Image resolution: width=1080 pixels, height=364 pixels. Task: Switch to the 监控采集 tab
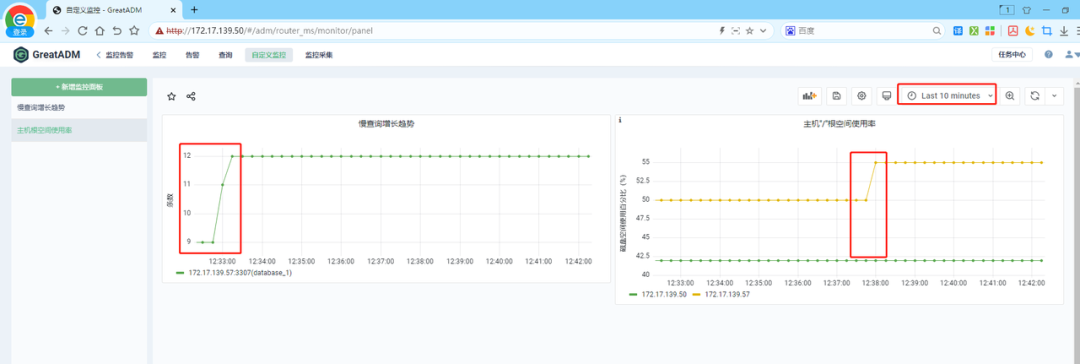point(319,55)
